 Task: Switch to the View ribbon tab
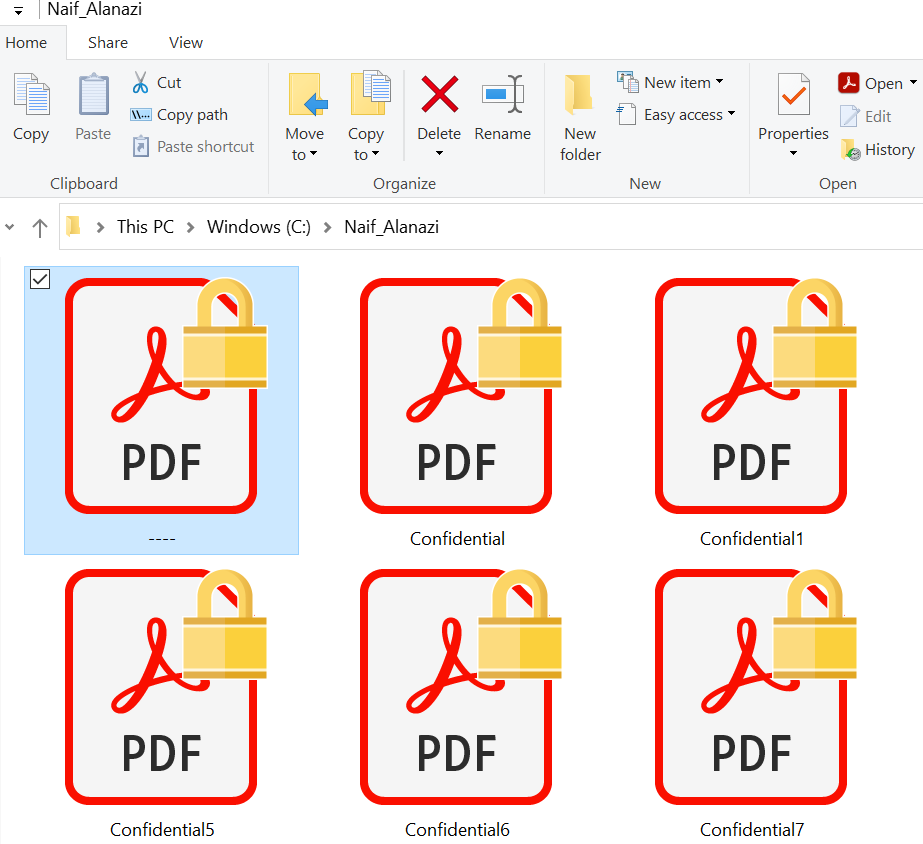pyautogui.click(x=186, y=43)
